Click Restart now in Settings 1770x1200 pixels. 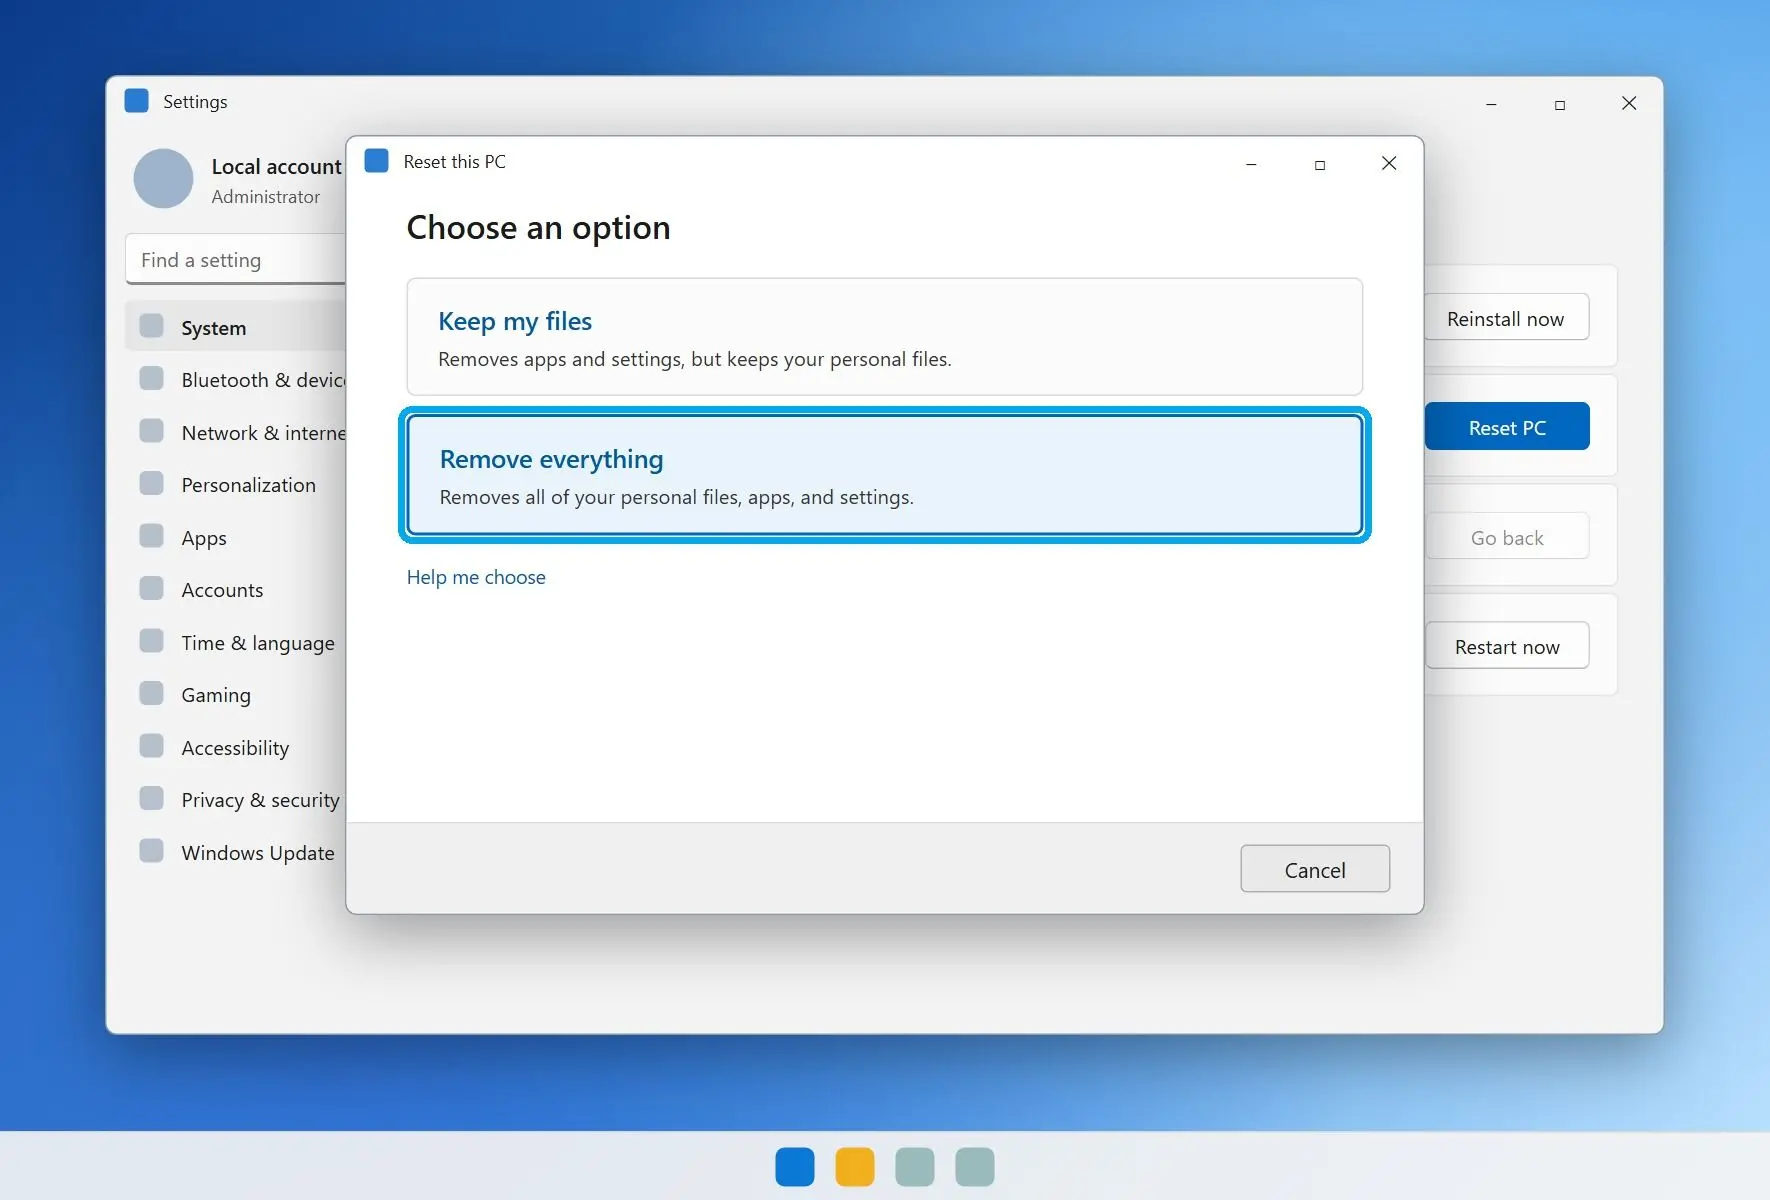tap(1507, 646)
